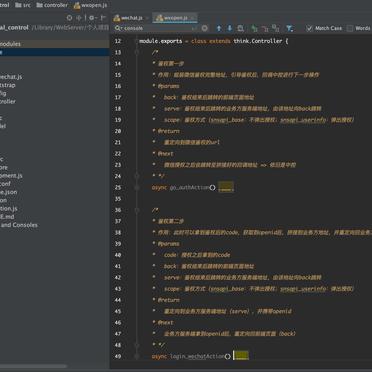Close the wxopen.js editor tab
The width and height of the screenshot is (372, 372).
click(x=193, y=18)
